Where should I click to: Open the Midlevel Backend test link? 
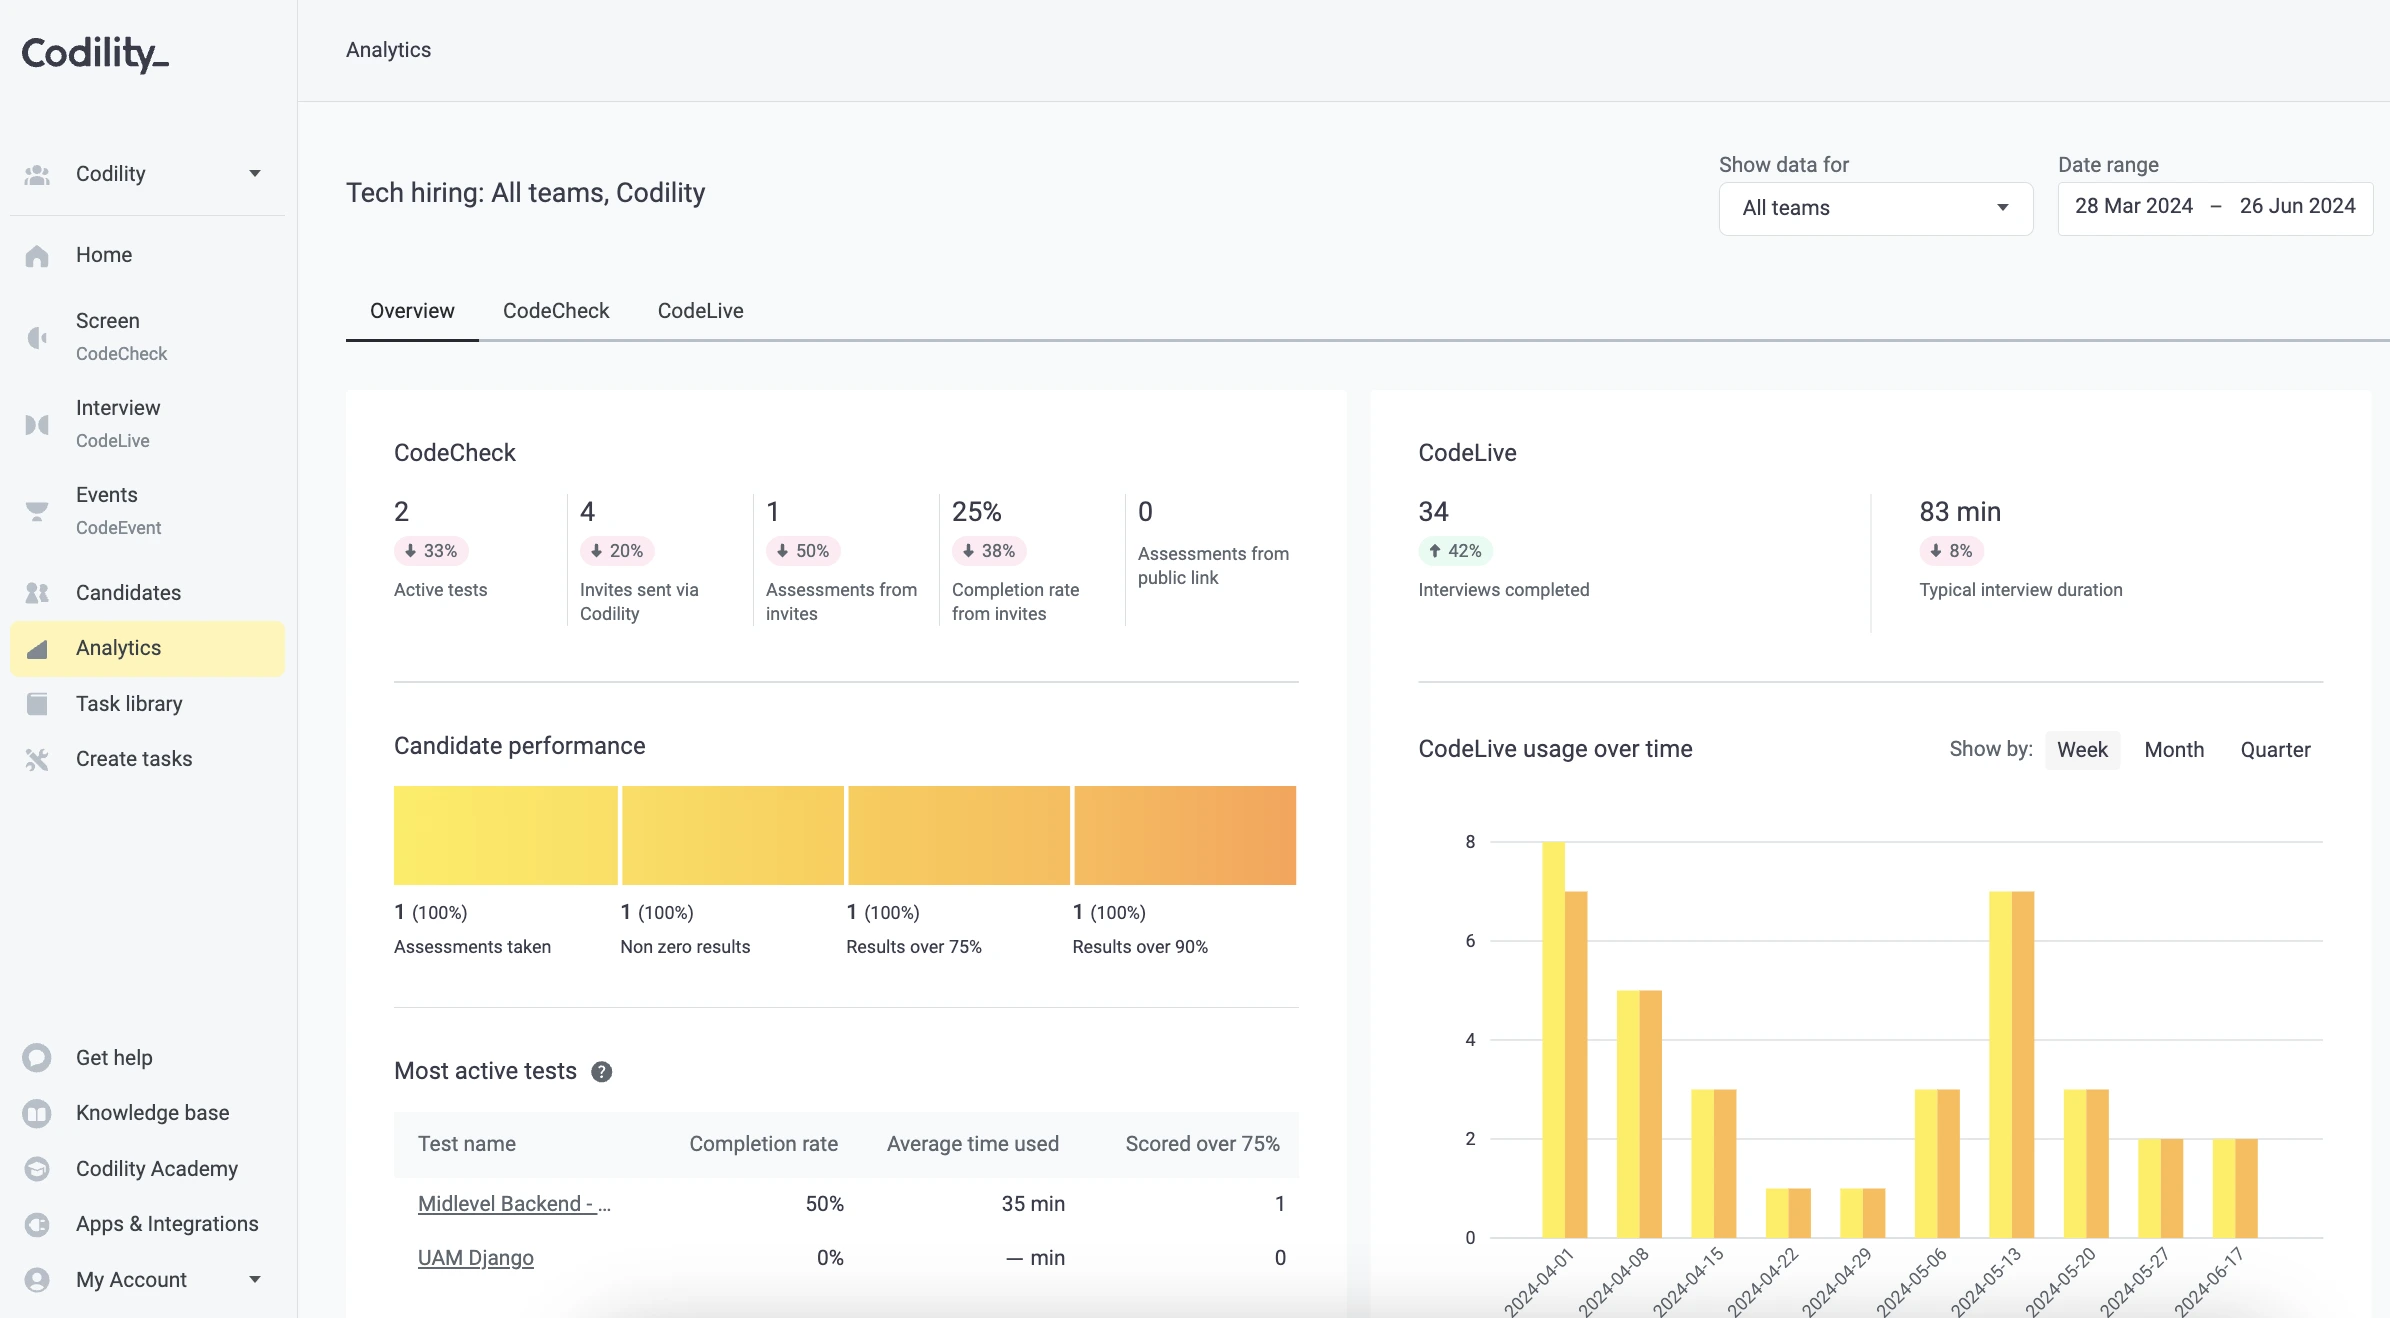(514, 1204)
